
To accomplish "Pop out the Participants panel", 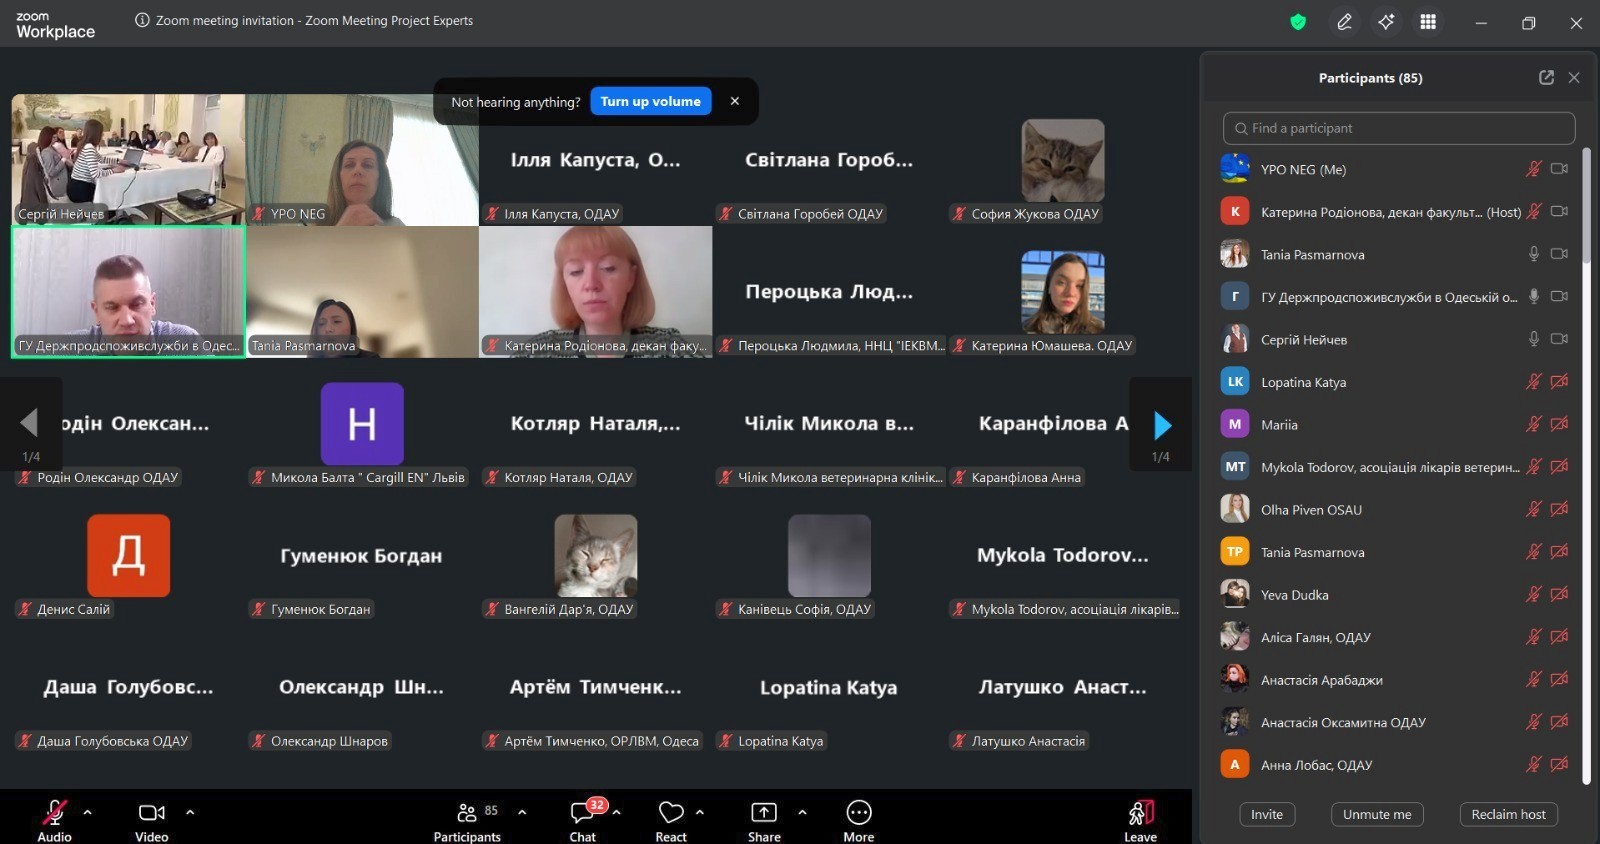I will coord(1546,78).
